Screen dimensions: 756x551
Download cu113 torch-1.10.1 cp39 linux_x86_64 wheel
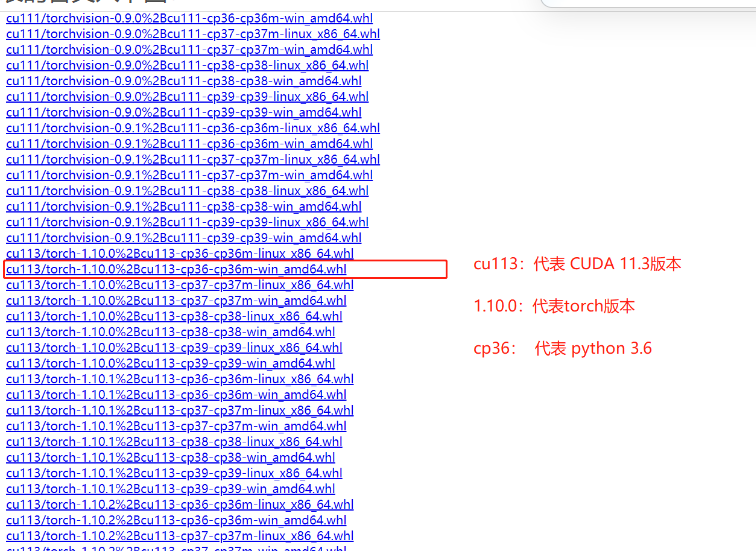pos(174,473)
